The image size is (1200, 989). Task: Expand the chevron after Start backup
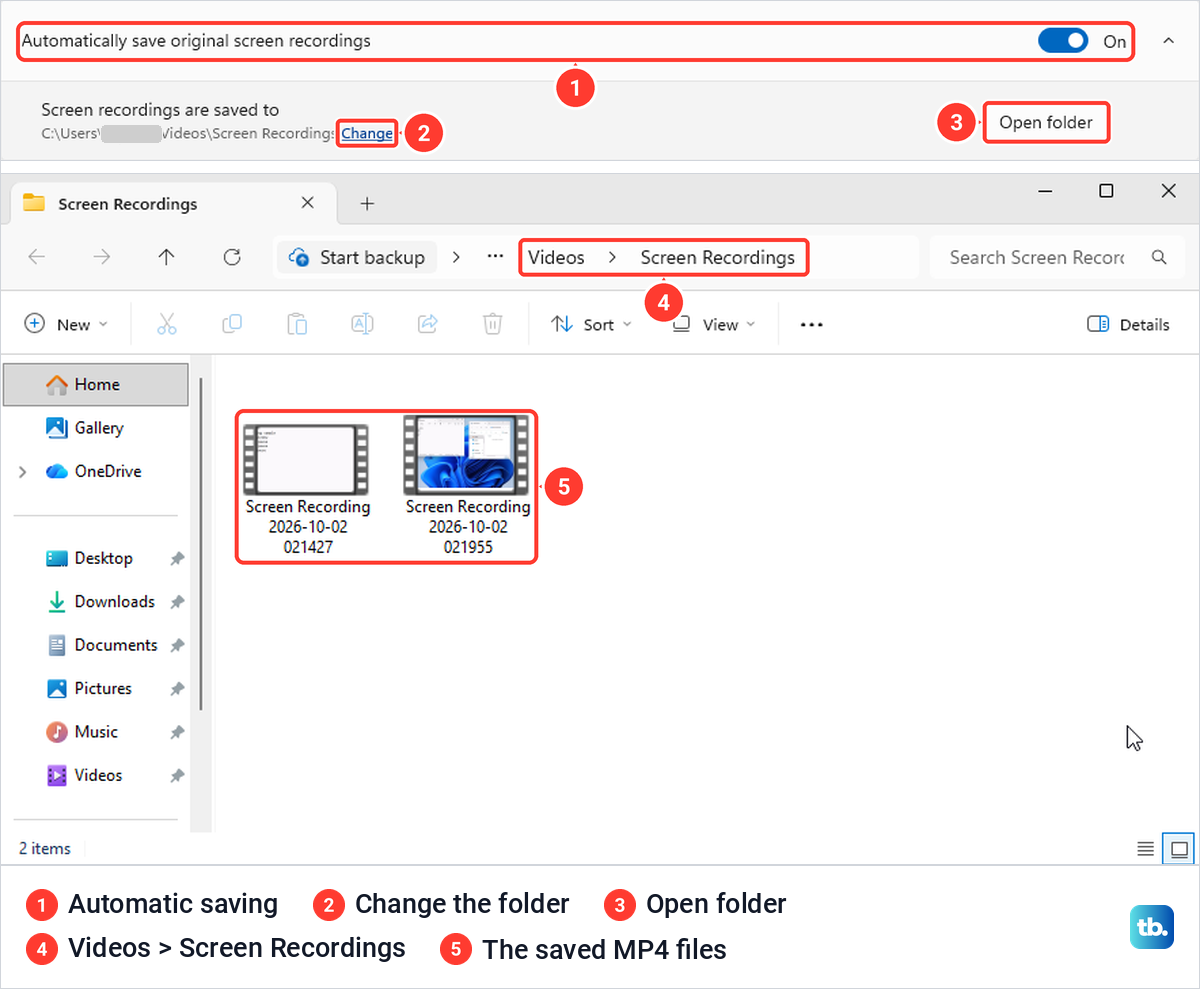456,257
